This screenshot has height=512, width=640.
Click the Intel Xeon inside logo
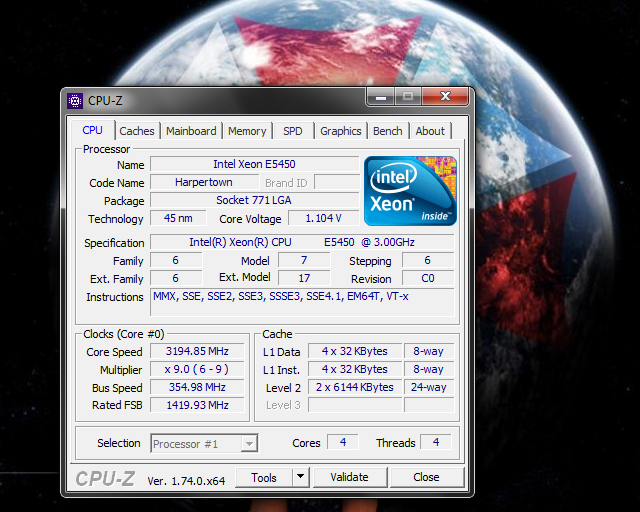[x=410, y=191]
